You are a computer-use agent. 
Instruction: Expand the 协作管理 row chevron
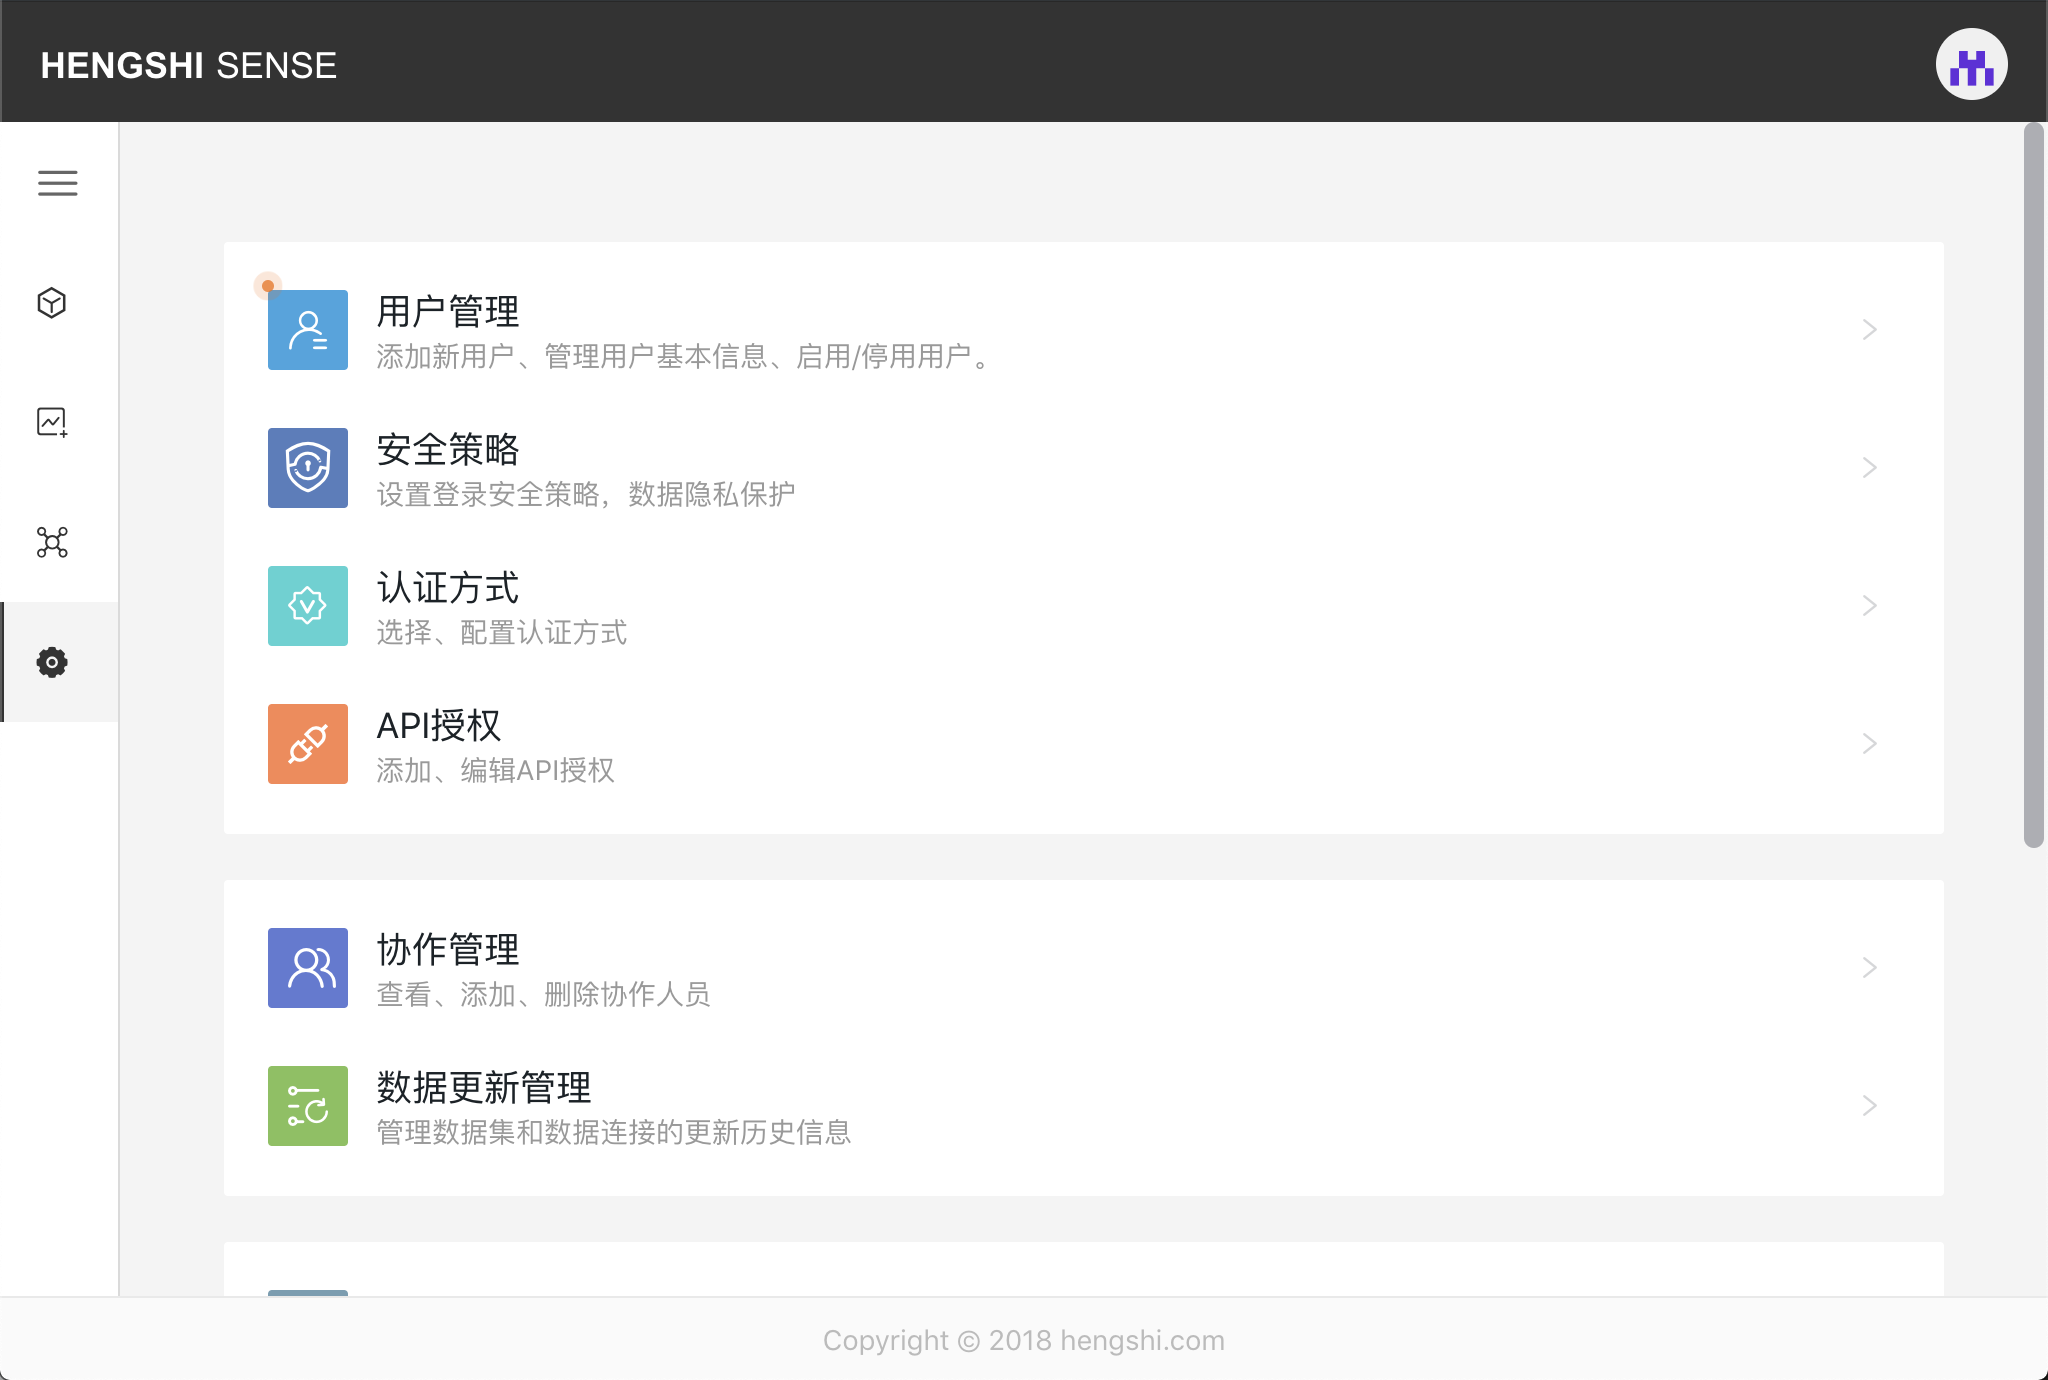tap(1869, 968)
